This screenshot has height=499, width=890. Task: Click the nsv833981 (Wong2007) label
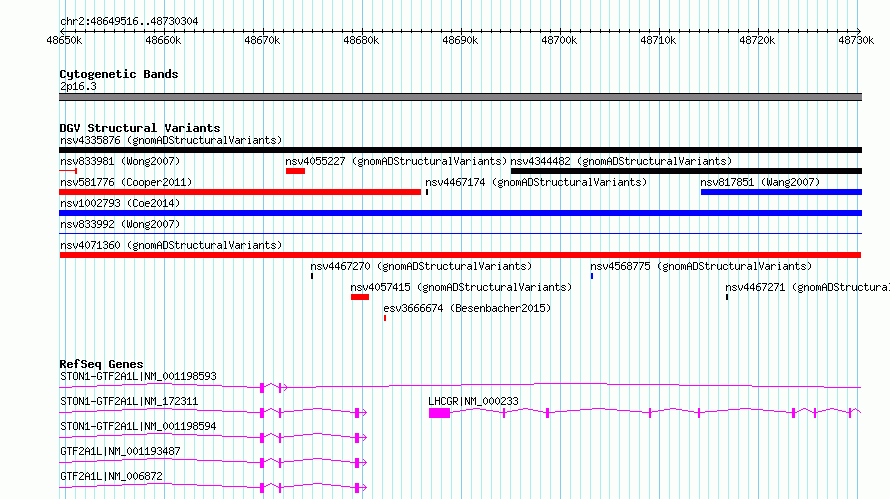[x=120, y=161]
